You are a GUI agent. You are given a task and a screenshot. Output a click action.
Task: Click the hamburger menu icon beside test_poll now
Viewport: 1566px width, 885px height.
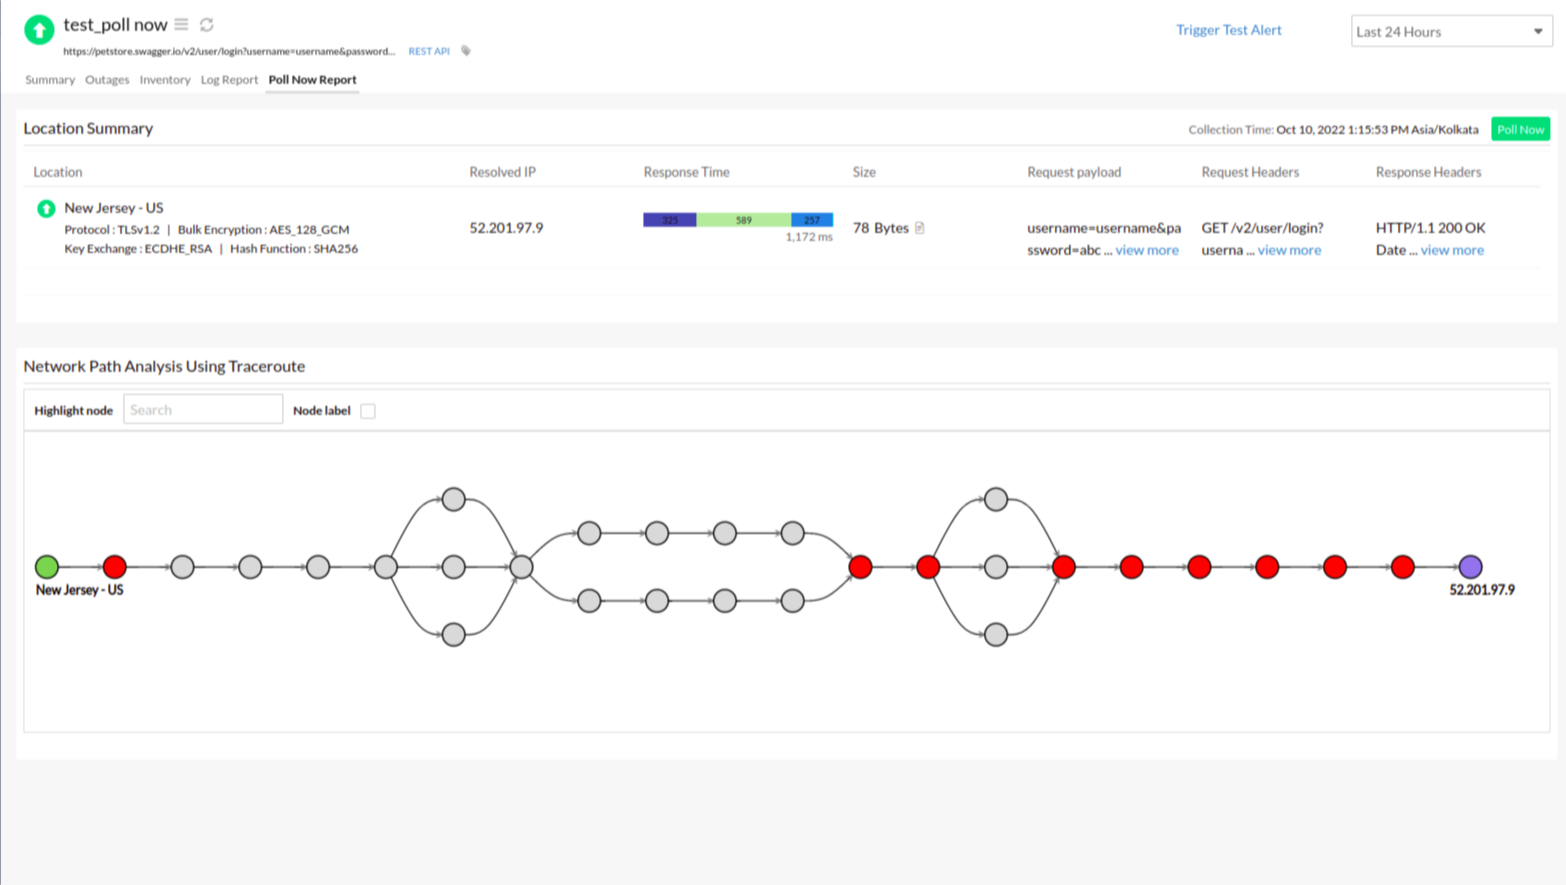tap(181, 25)
